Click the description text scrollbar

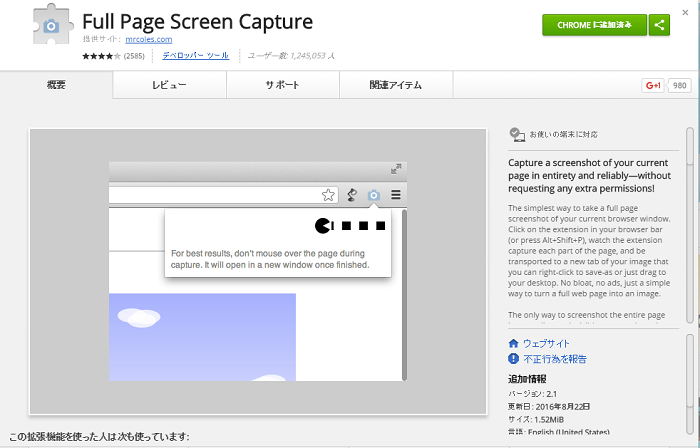click(x=690, y=225)
